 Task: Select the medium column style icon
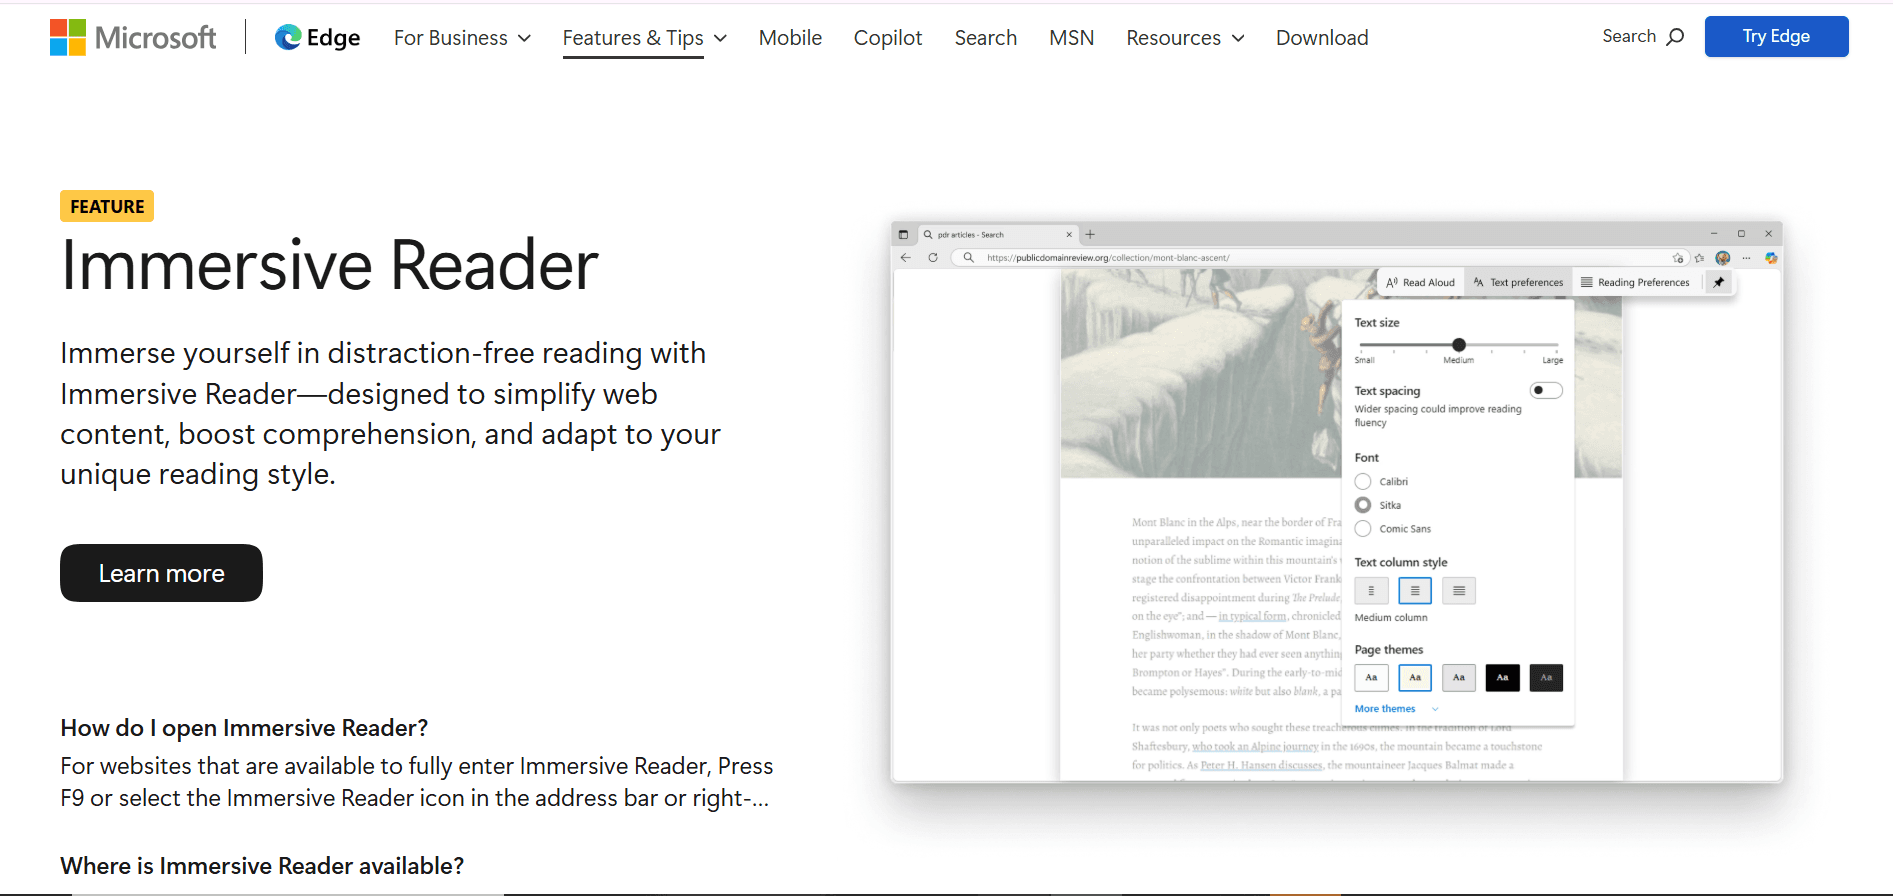pyautogui.click(x=1415, y=591)
